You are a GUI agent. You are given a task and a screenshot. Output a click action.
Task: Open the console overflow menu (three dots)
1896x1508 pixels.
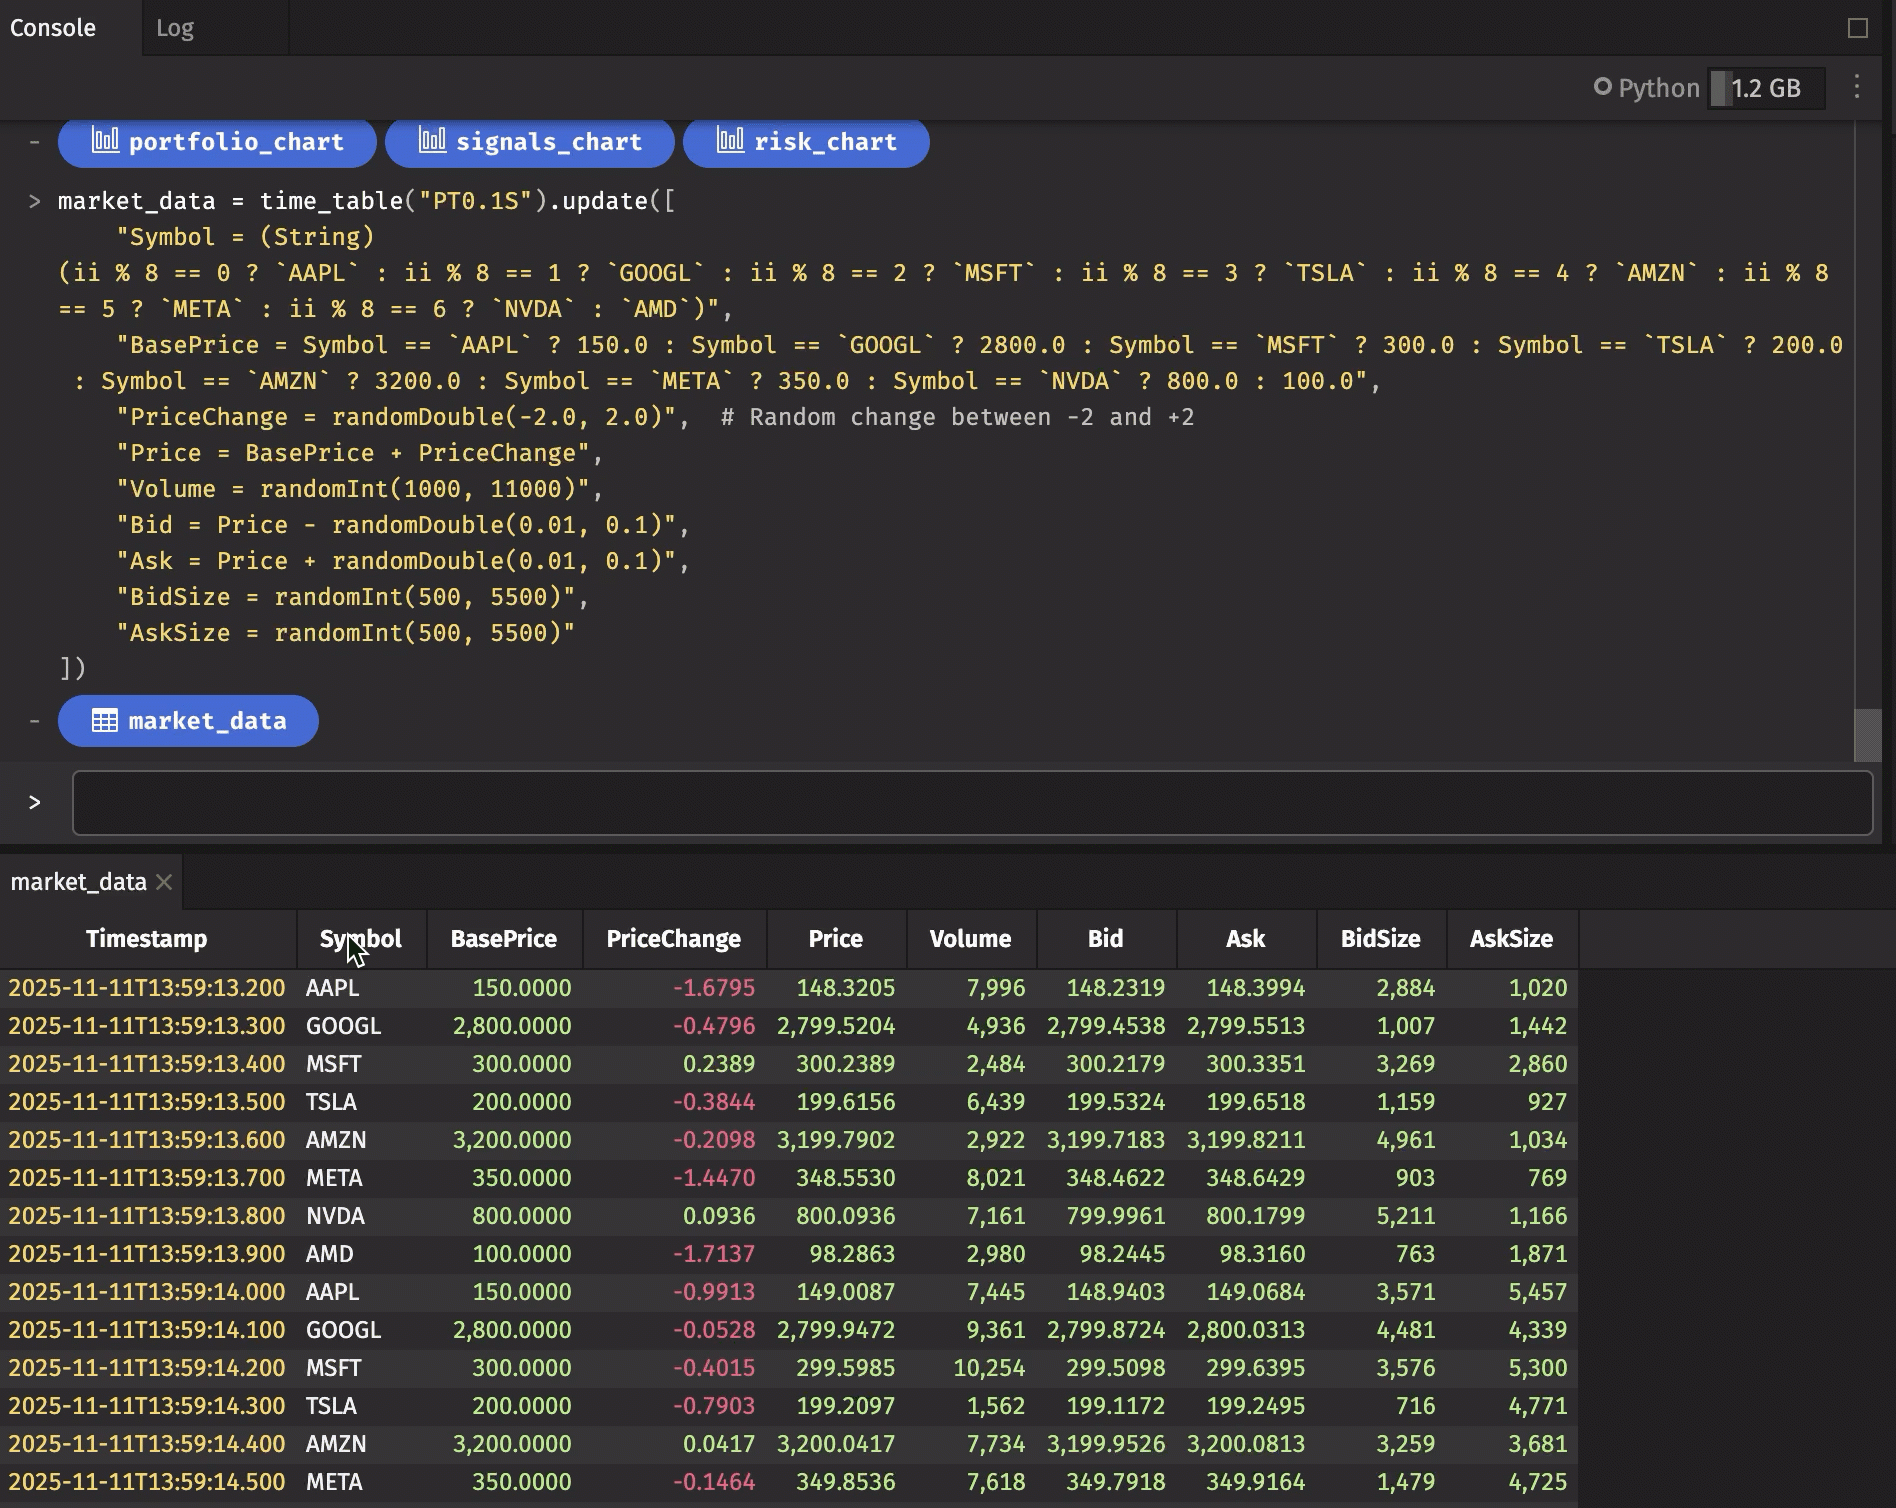1857,88
